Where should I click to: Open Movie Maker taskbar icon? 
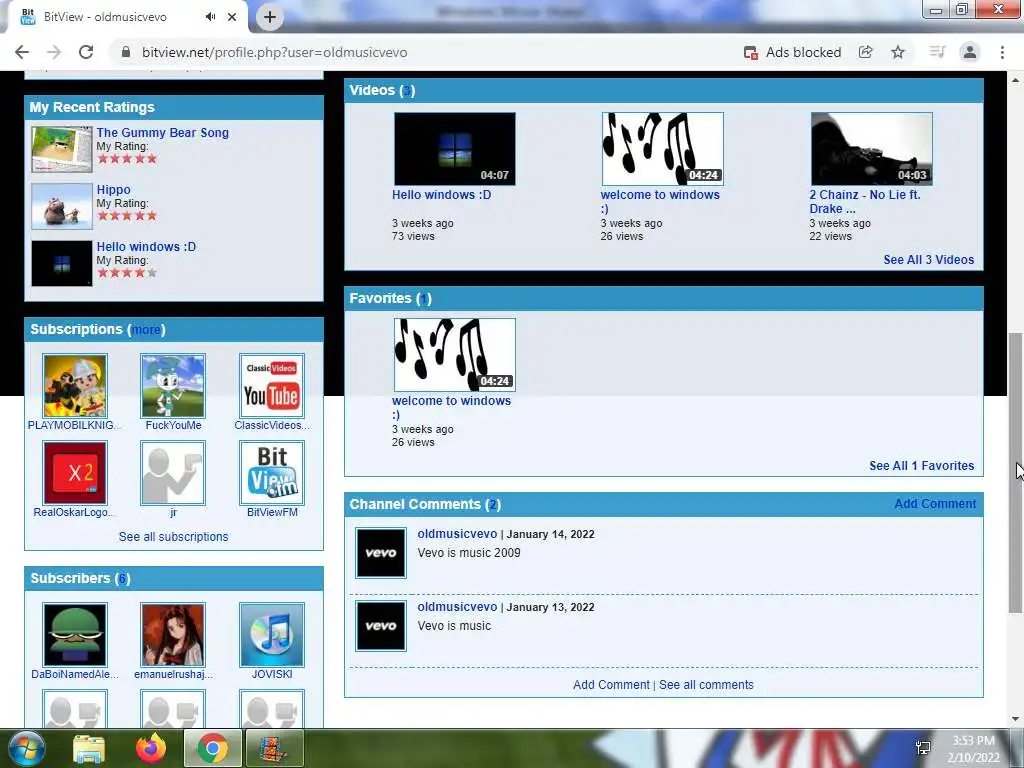coord(275,748)
